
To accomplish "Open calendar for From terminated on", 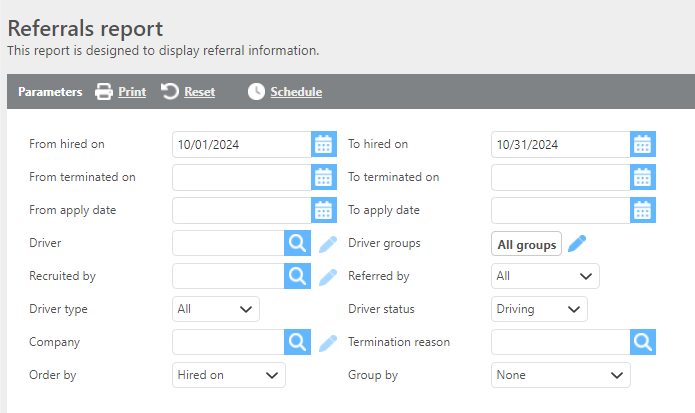I will [x=323, y=177].
